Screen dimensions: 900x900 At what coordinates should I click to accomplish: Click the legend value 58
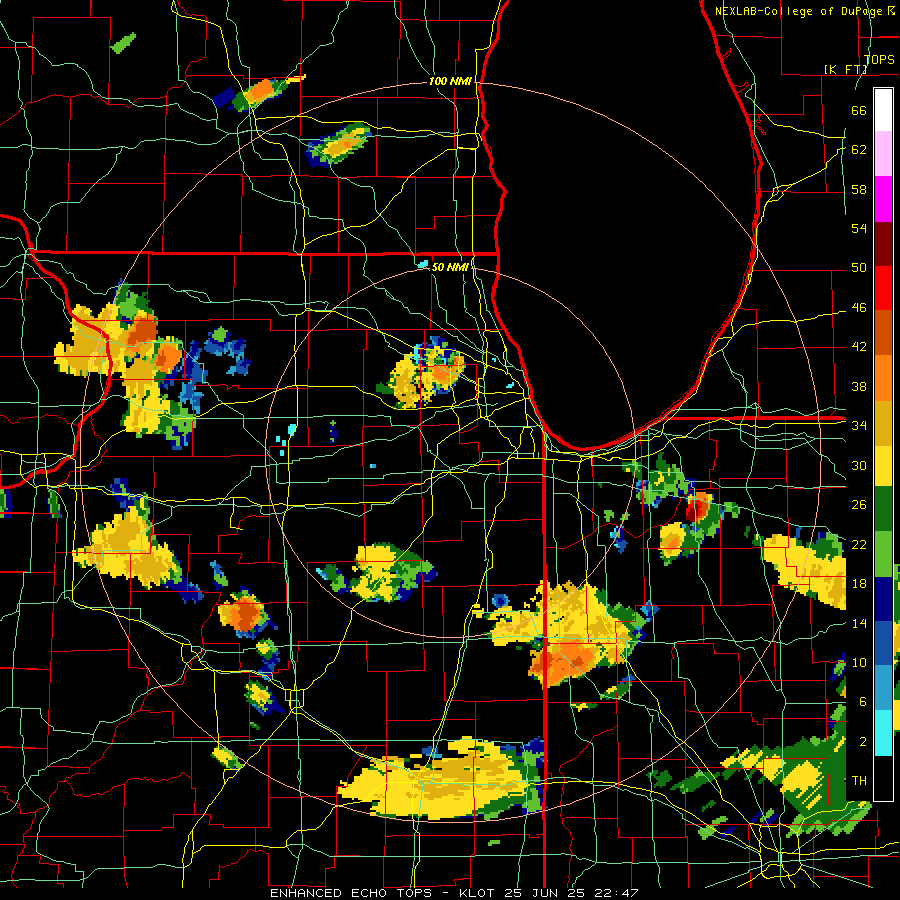(x=859, y=189)
